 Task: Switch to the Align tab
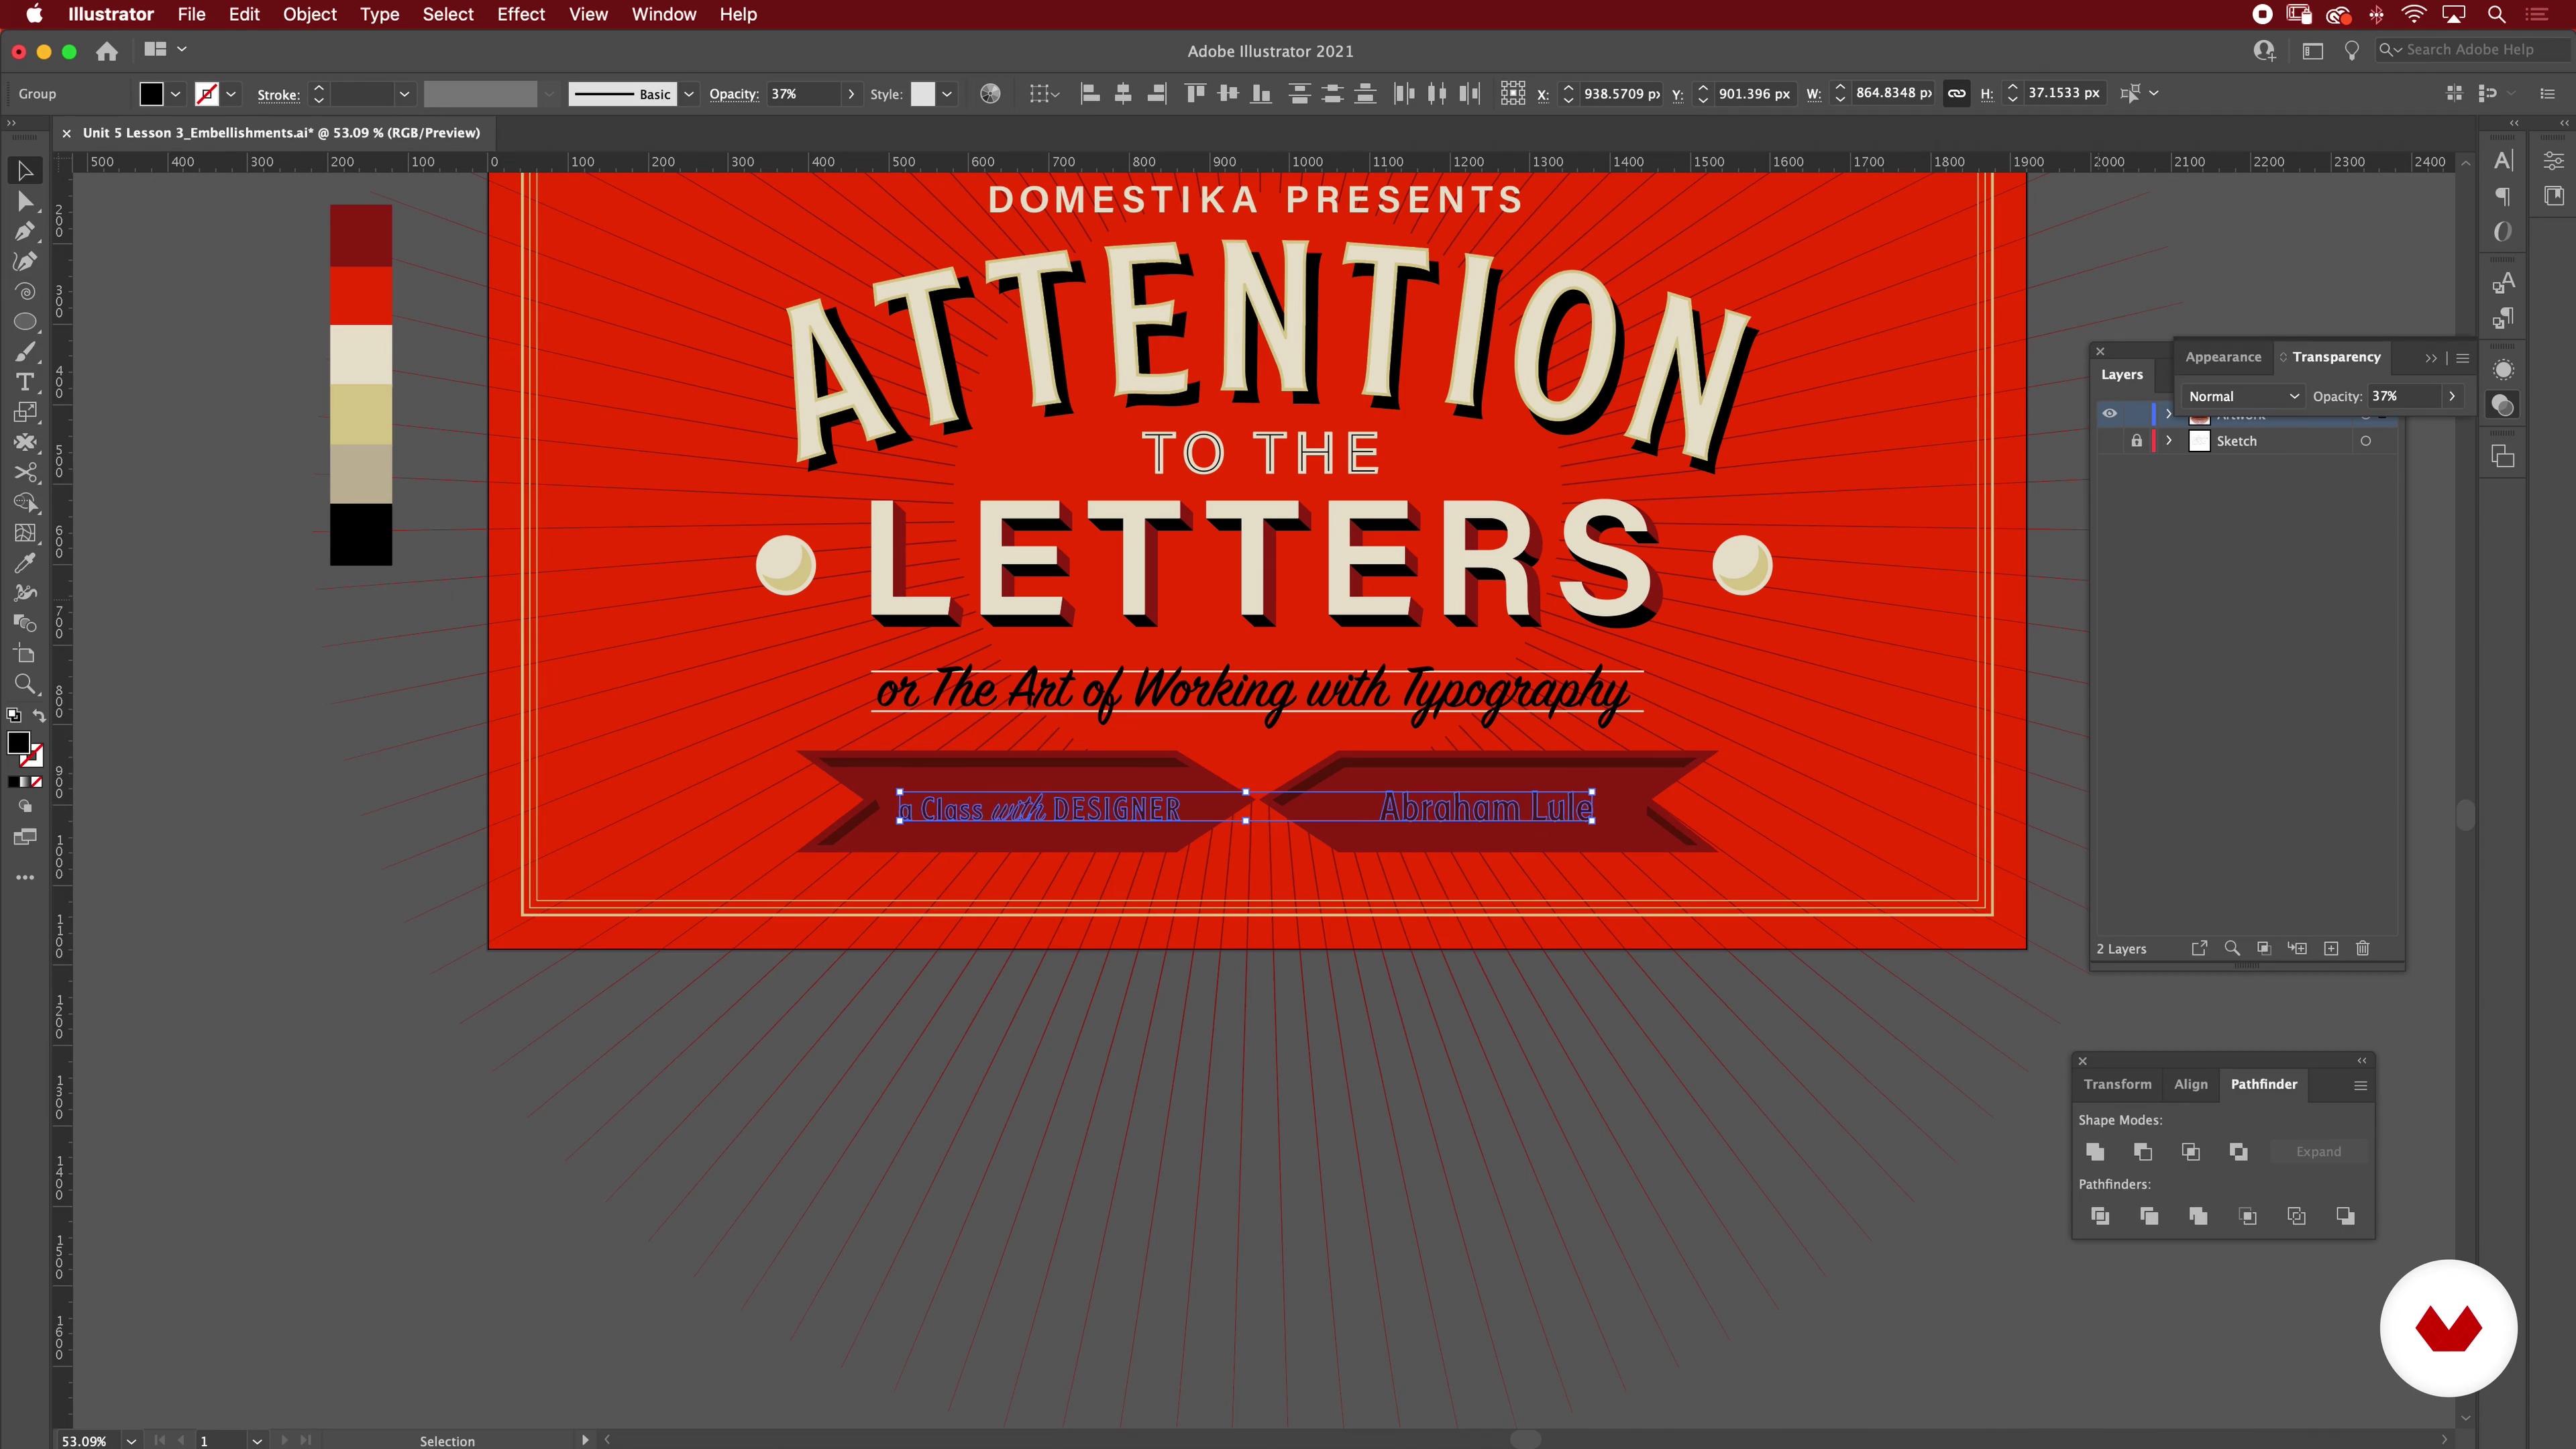(2191, 1084)
